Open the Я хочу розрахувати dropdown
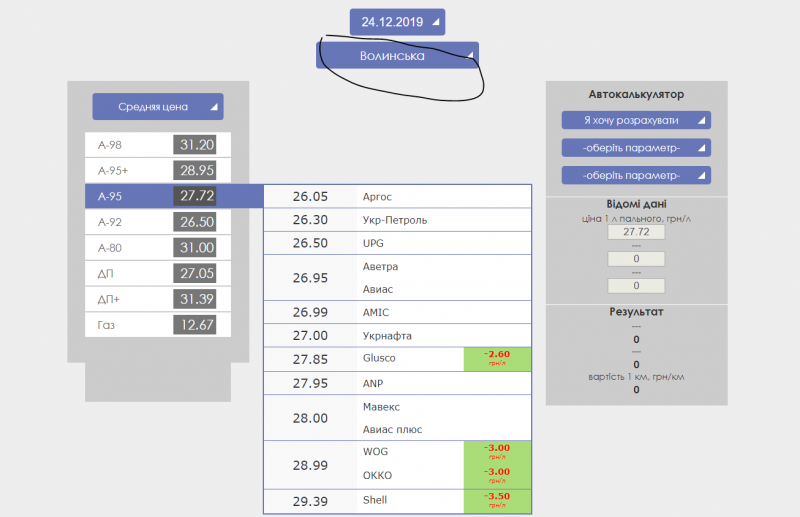The height and width of the screenshot is (517, 800). pyautogui.click(x=635, y=120)
